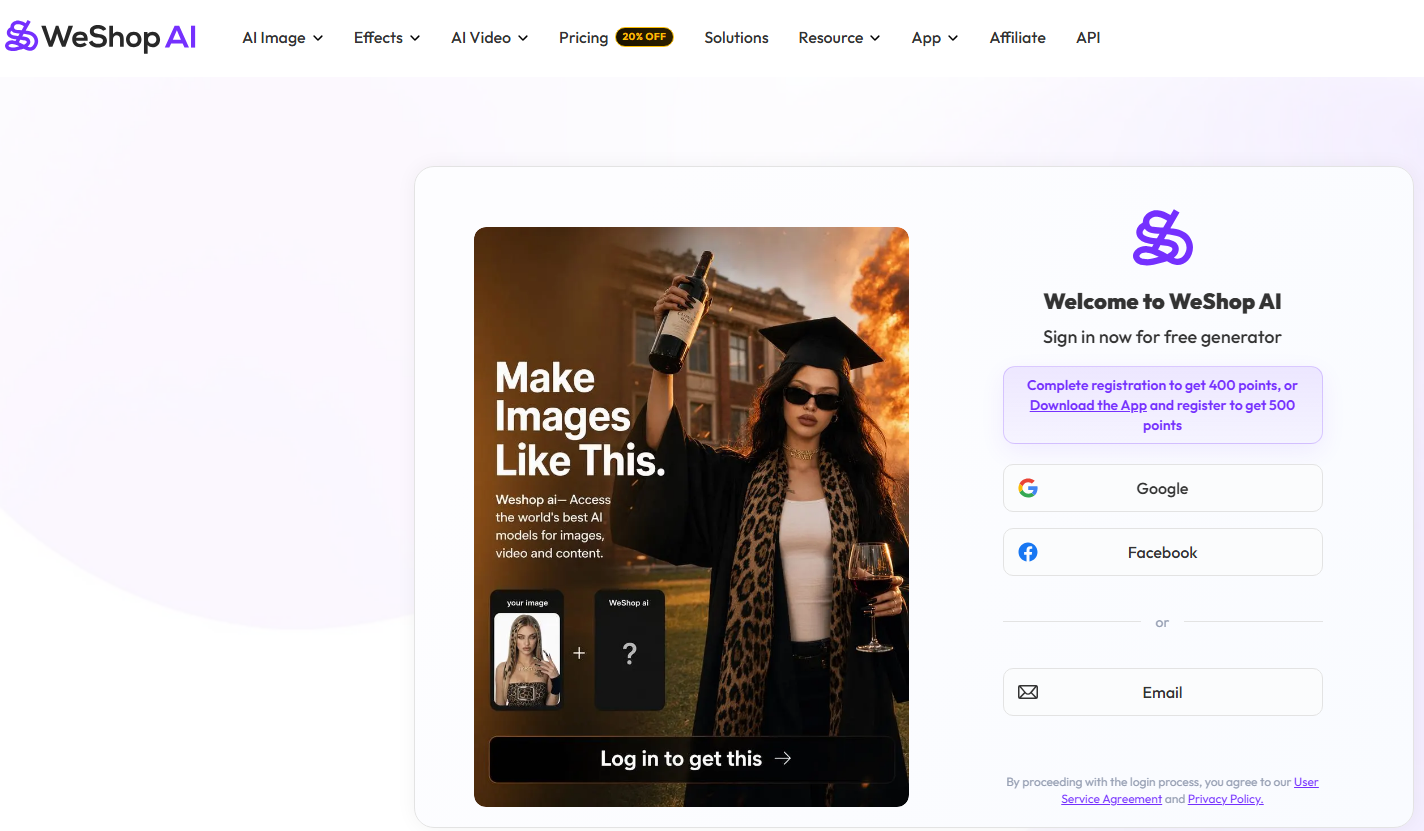Click the 'Make Images Like This.' headline
The width and height of the screenshot is (1424, 831).
pos(580,420)
